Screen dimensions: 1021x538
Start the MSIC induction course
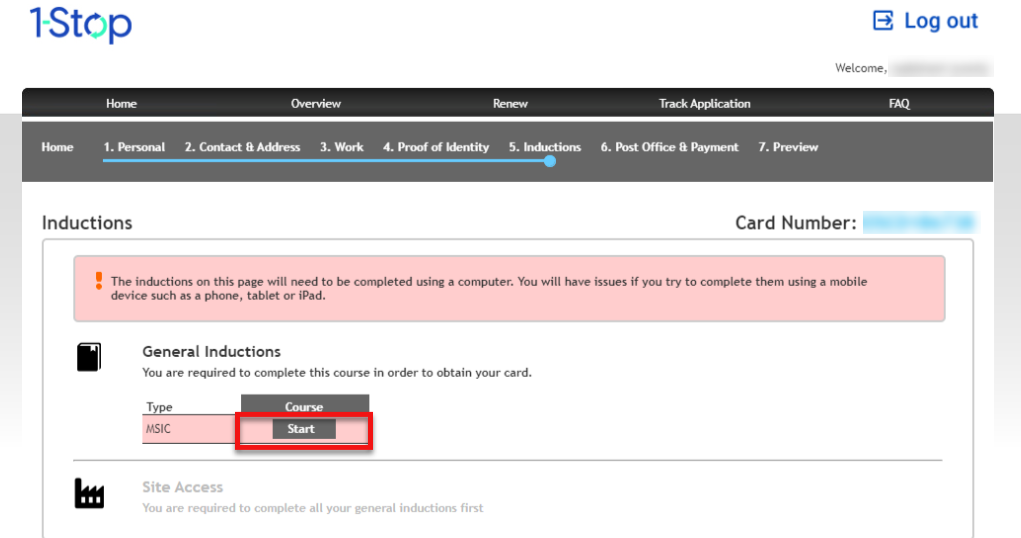pyautogui.click(x=304, y=429)
